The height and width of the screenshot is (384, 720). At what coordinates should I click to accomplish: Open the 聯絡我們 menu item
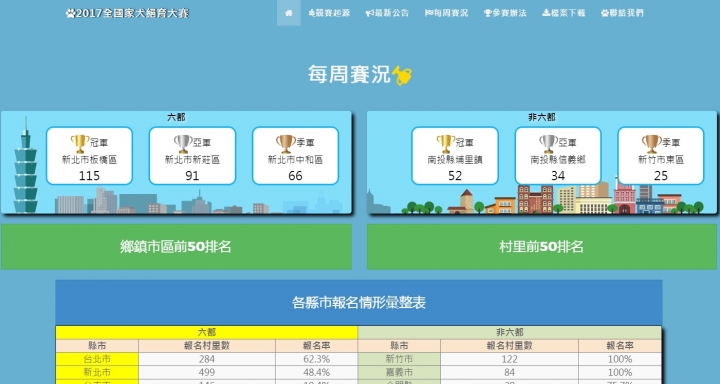tap(622, 13)
